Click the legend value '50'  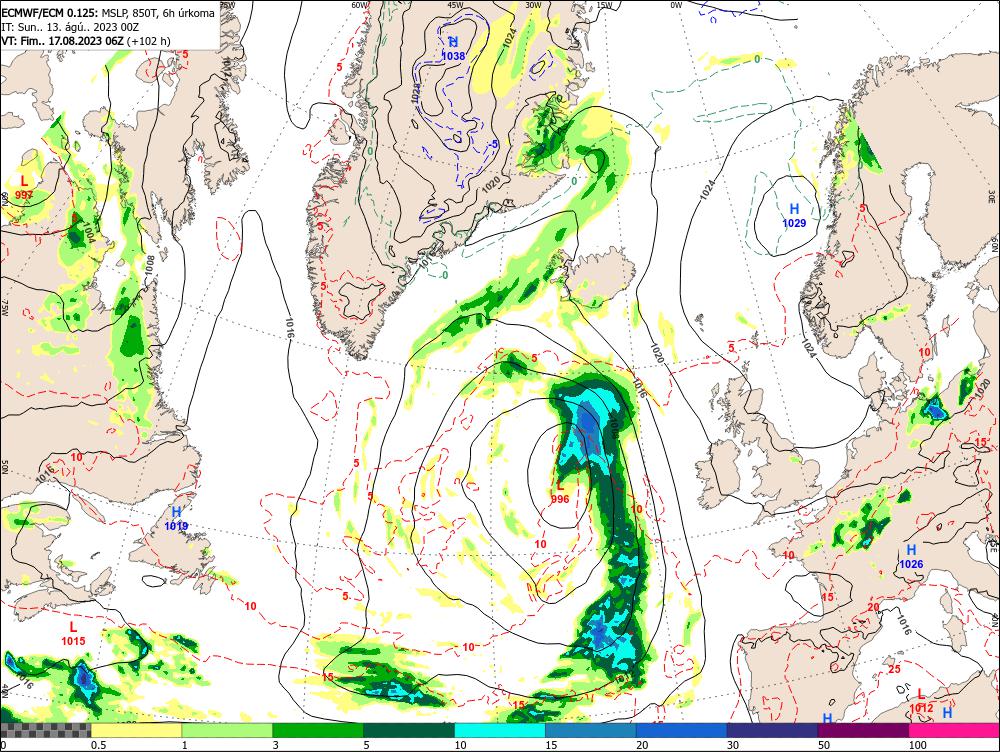824,745
